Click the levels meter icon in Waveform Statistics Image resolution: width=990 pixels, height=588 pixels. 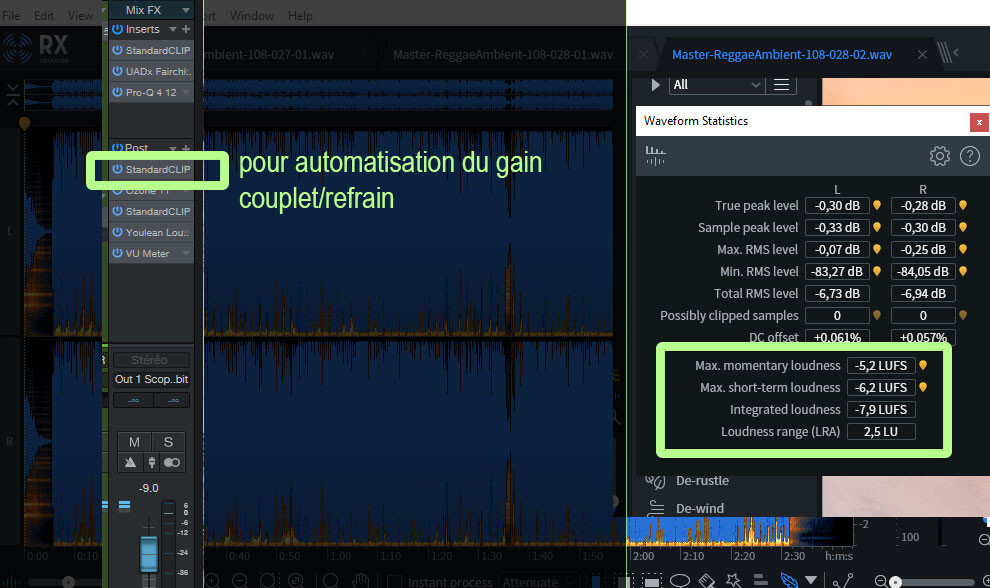click(655, 155)
